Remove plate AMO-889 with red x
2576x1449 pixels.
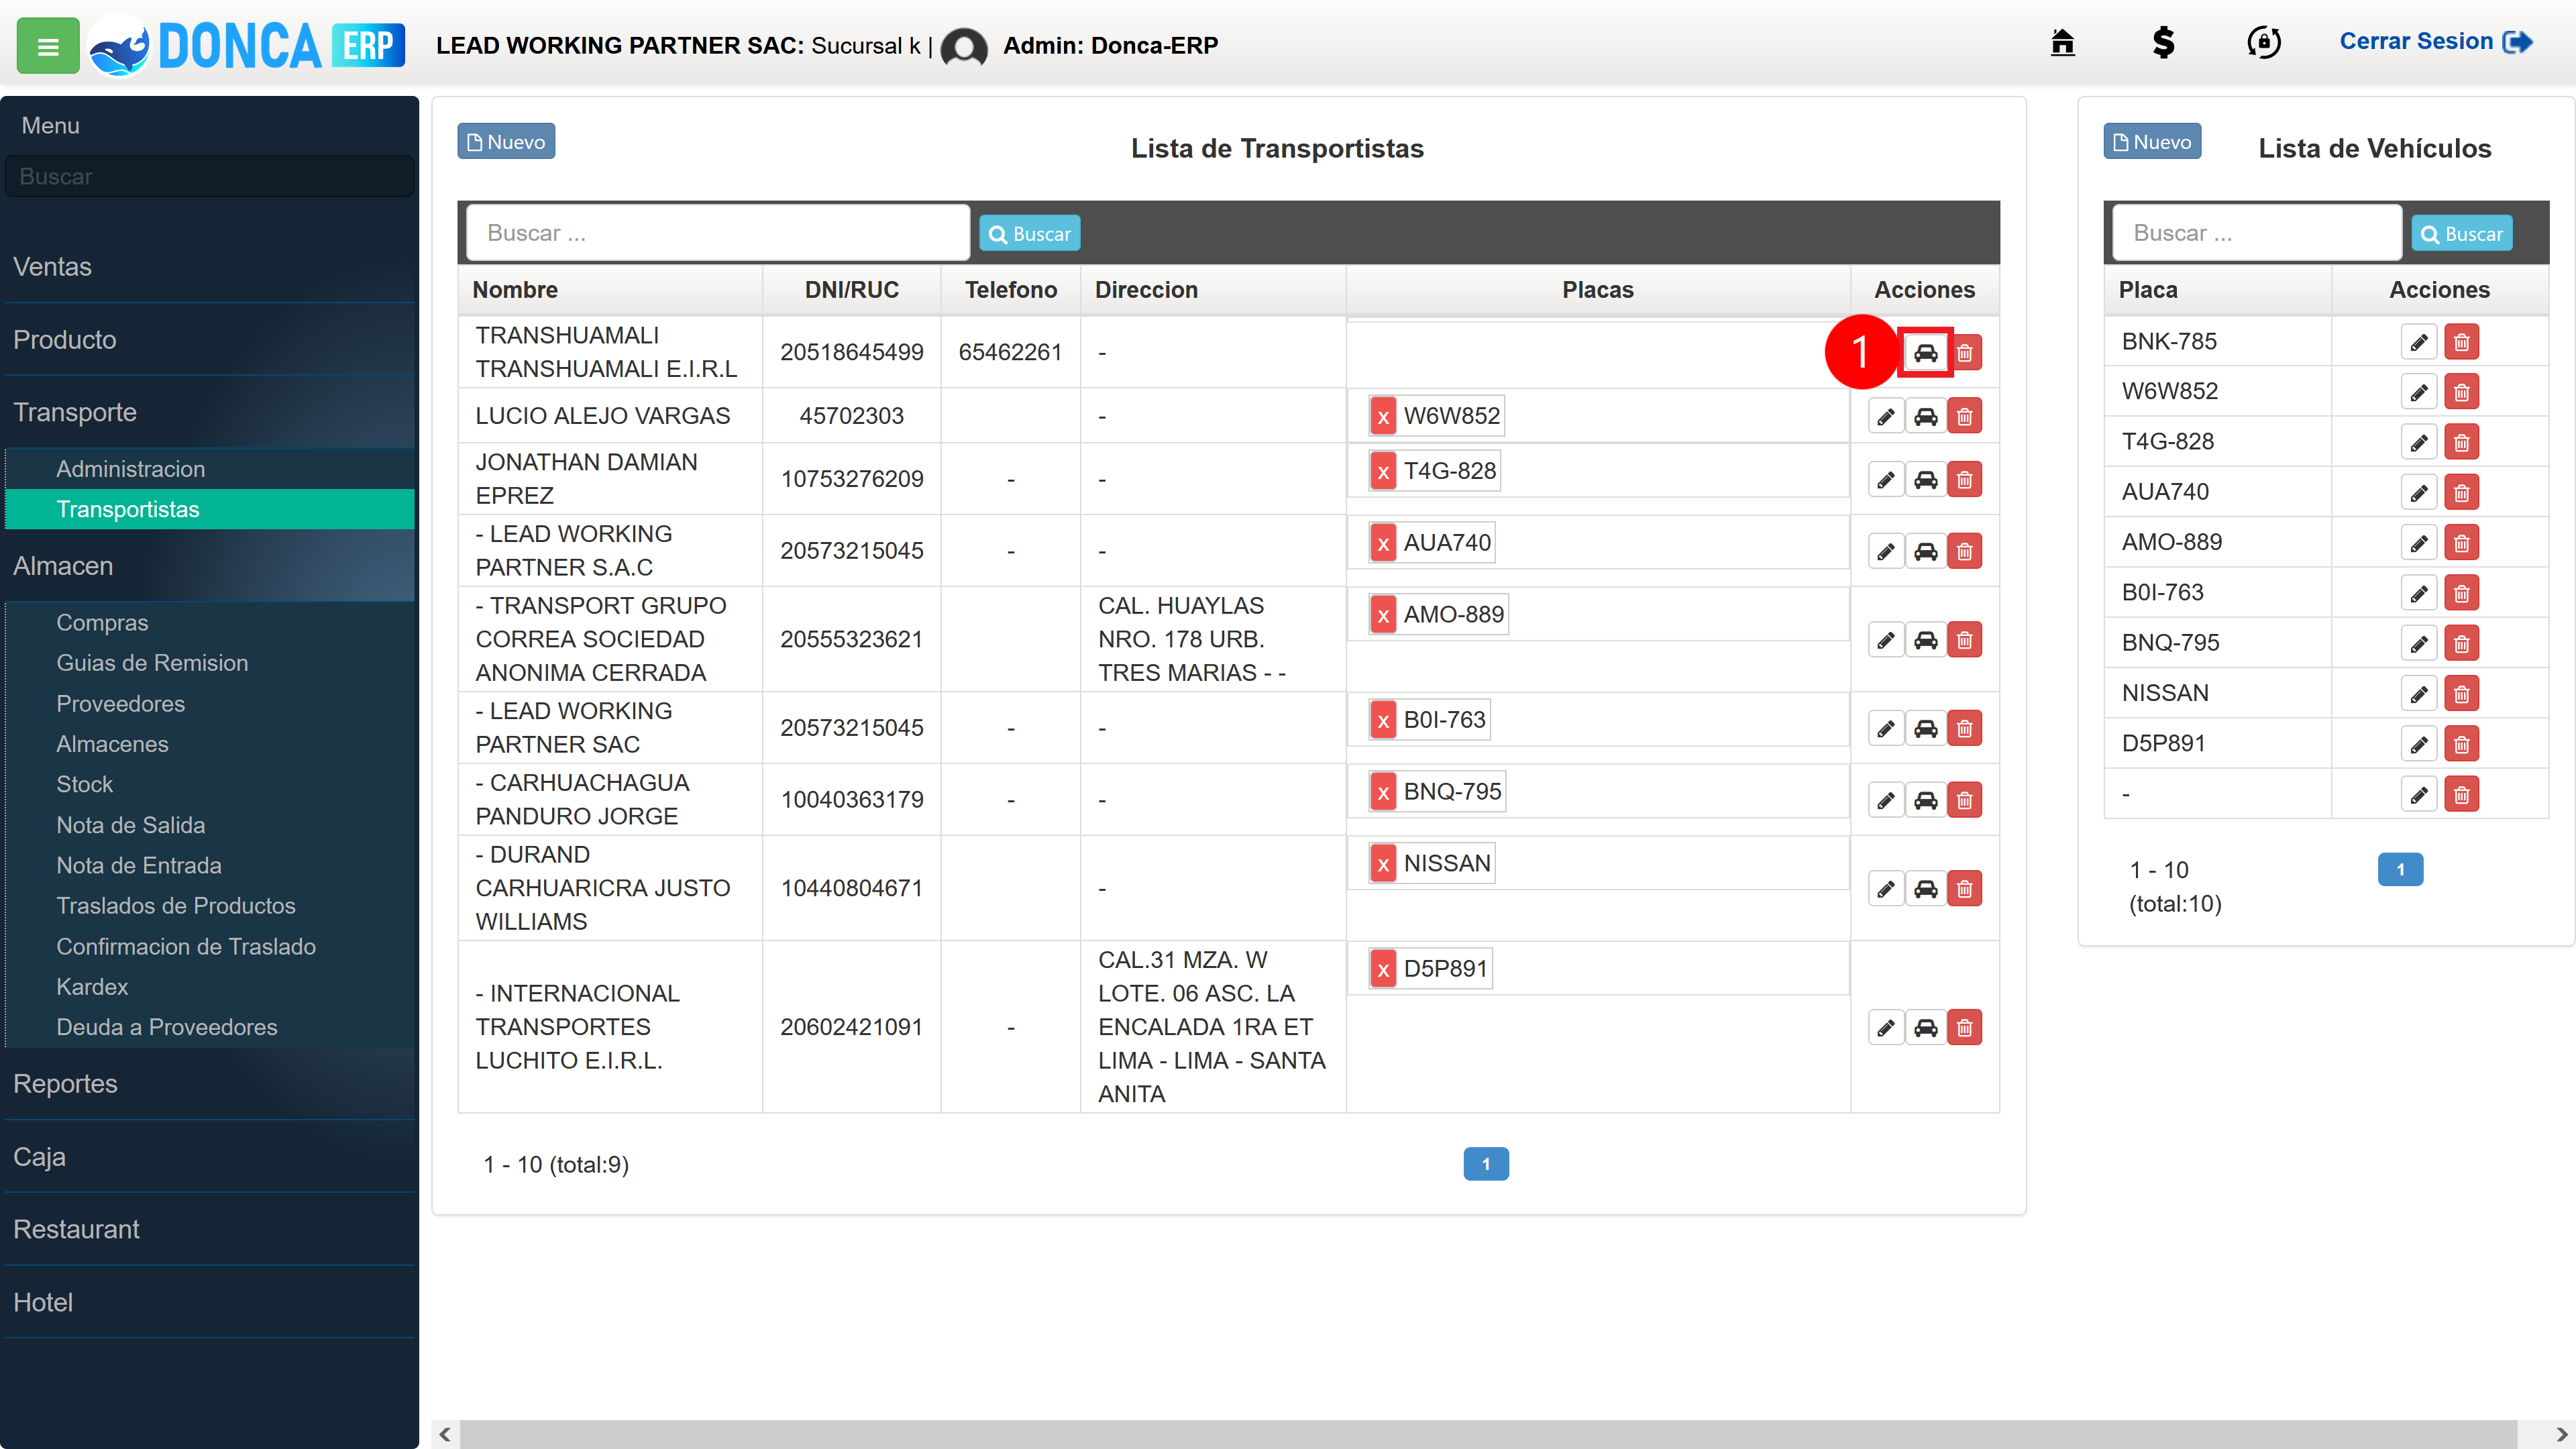click(1382, 615)
